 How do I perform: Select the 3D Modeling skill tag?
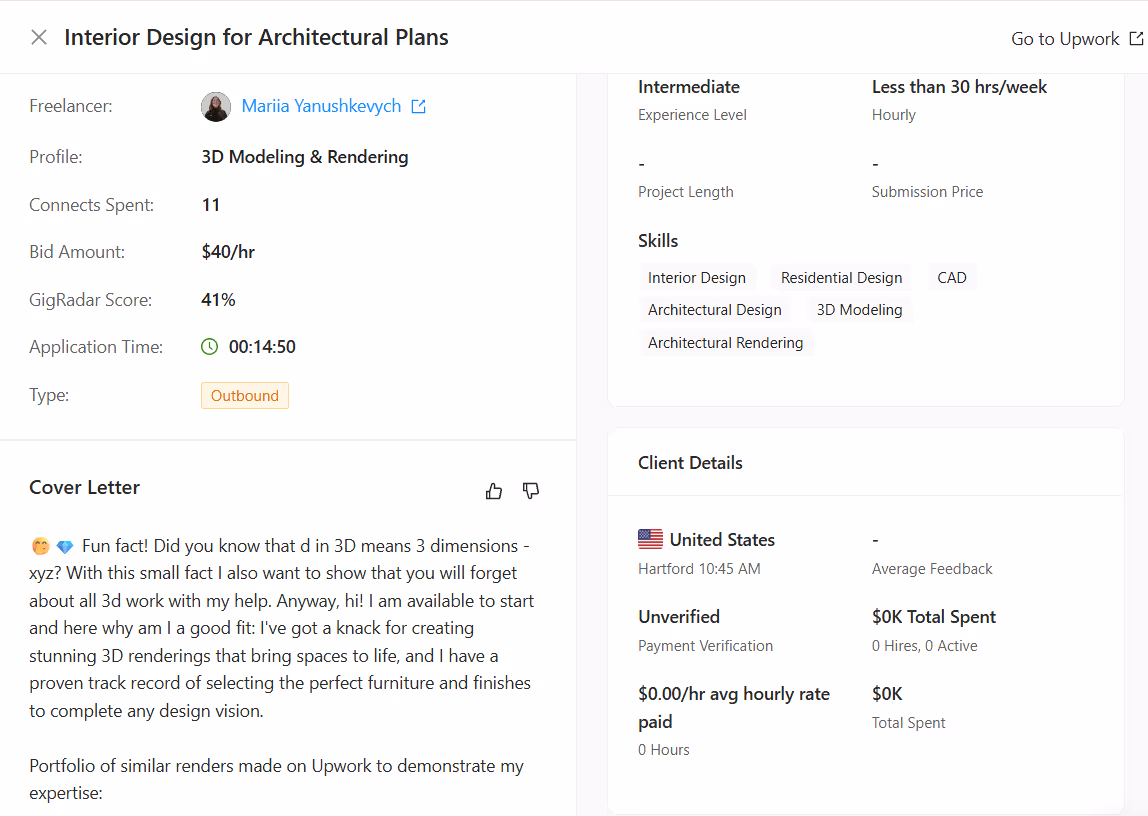(x=860, y=310)
